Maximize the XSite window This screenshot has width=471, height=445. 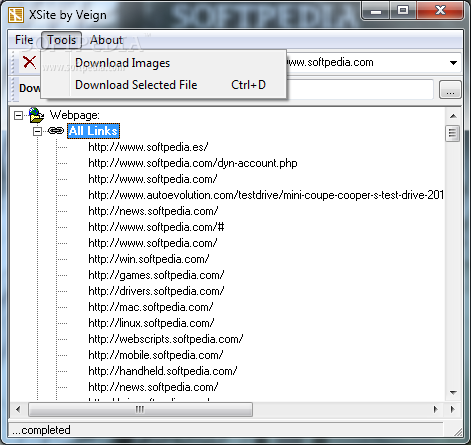tap(403, 11)
